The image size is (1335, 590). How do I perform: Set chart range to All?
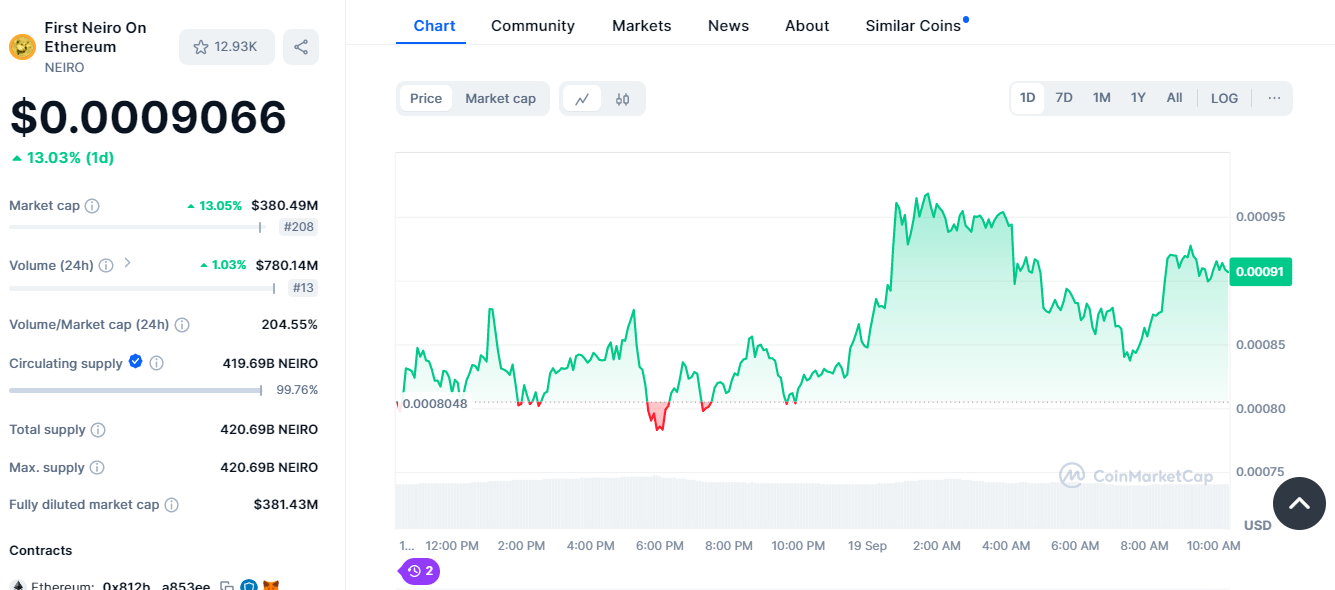(x=1174, y=98)
